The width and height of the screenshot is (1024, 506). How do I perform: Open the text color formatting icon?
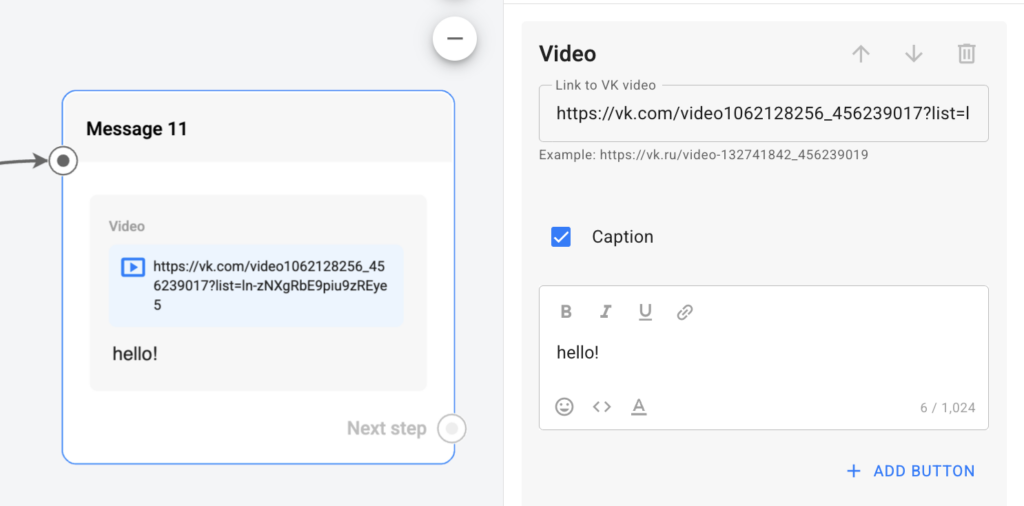[x=639, y=407]
